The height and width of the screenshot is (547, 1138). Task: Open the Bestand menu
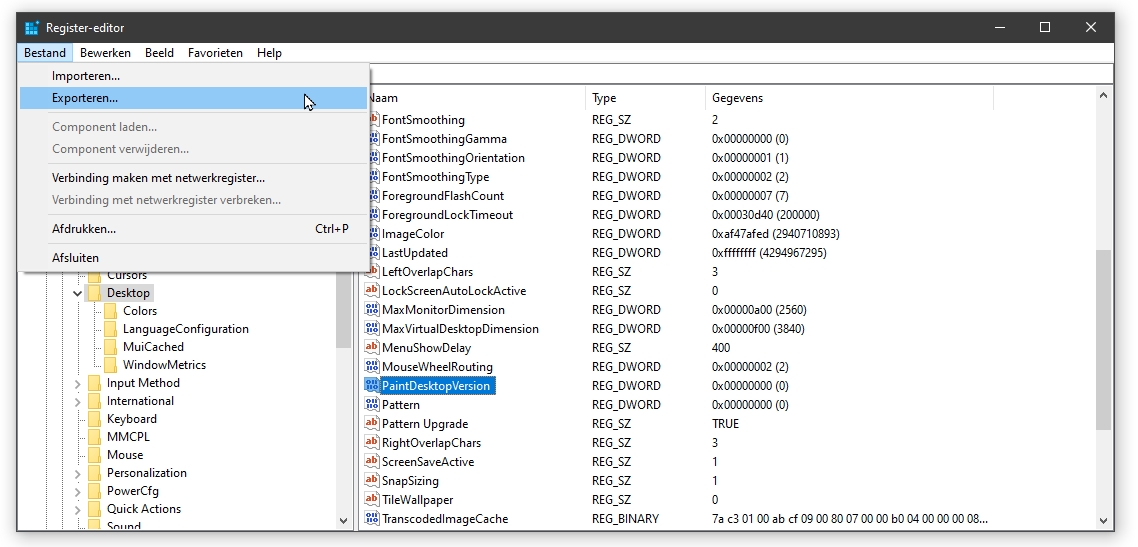(x=45, y=53)
